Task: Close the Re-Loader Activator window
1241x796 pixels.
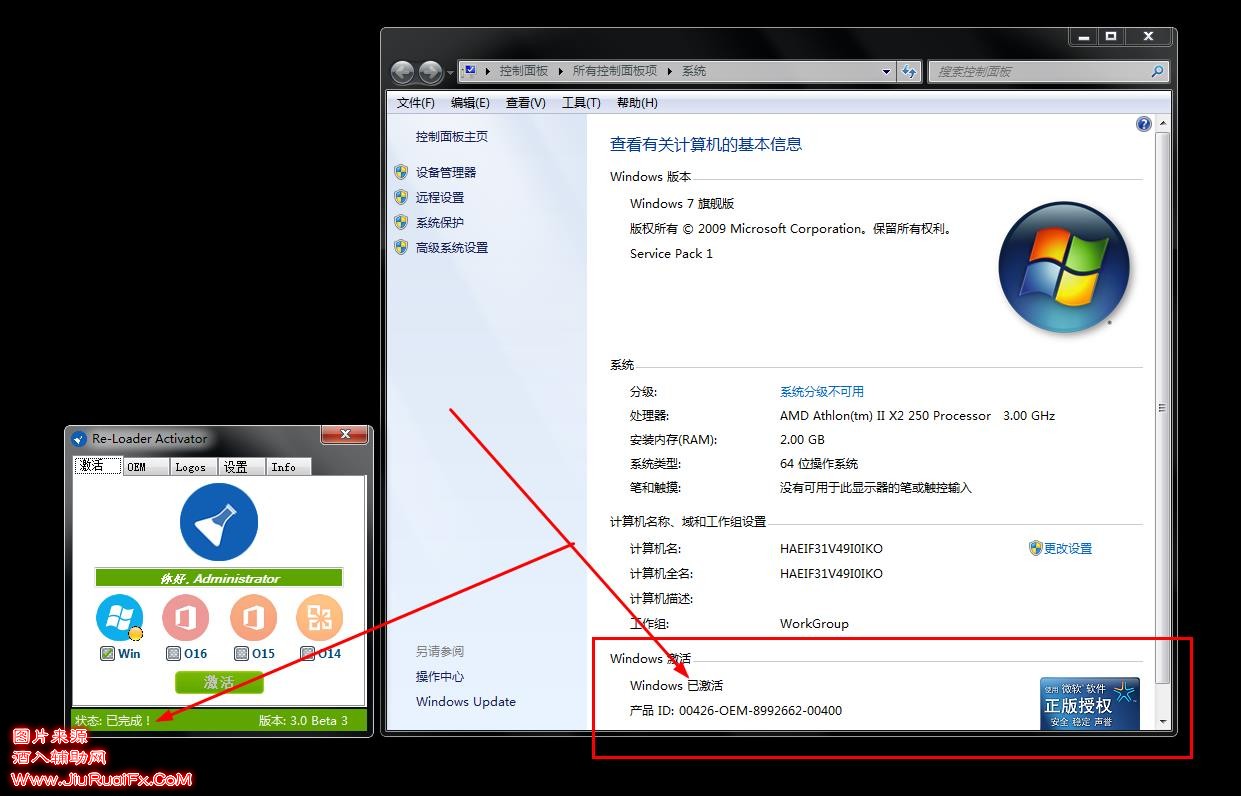Action: pos(346,434)
